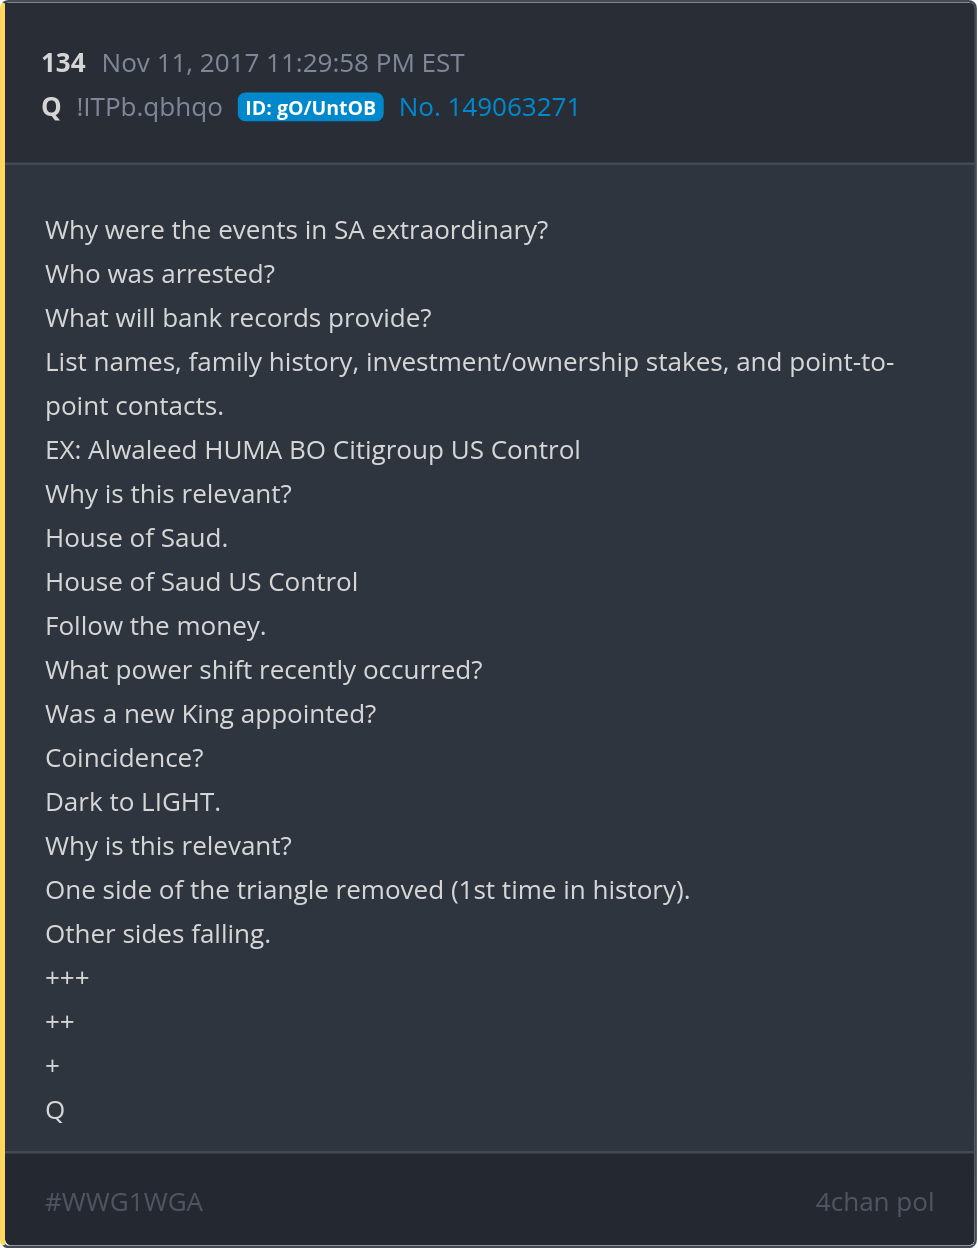Click the Q signature ending the post
This screenshot has width=978, height=1248.
tap(55, 1110)
